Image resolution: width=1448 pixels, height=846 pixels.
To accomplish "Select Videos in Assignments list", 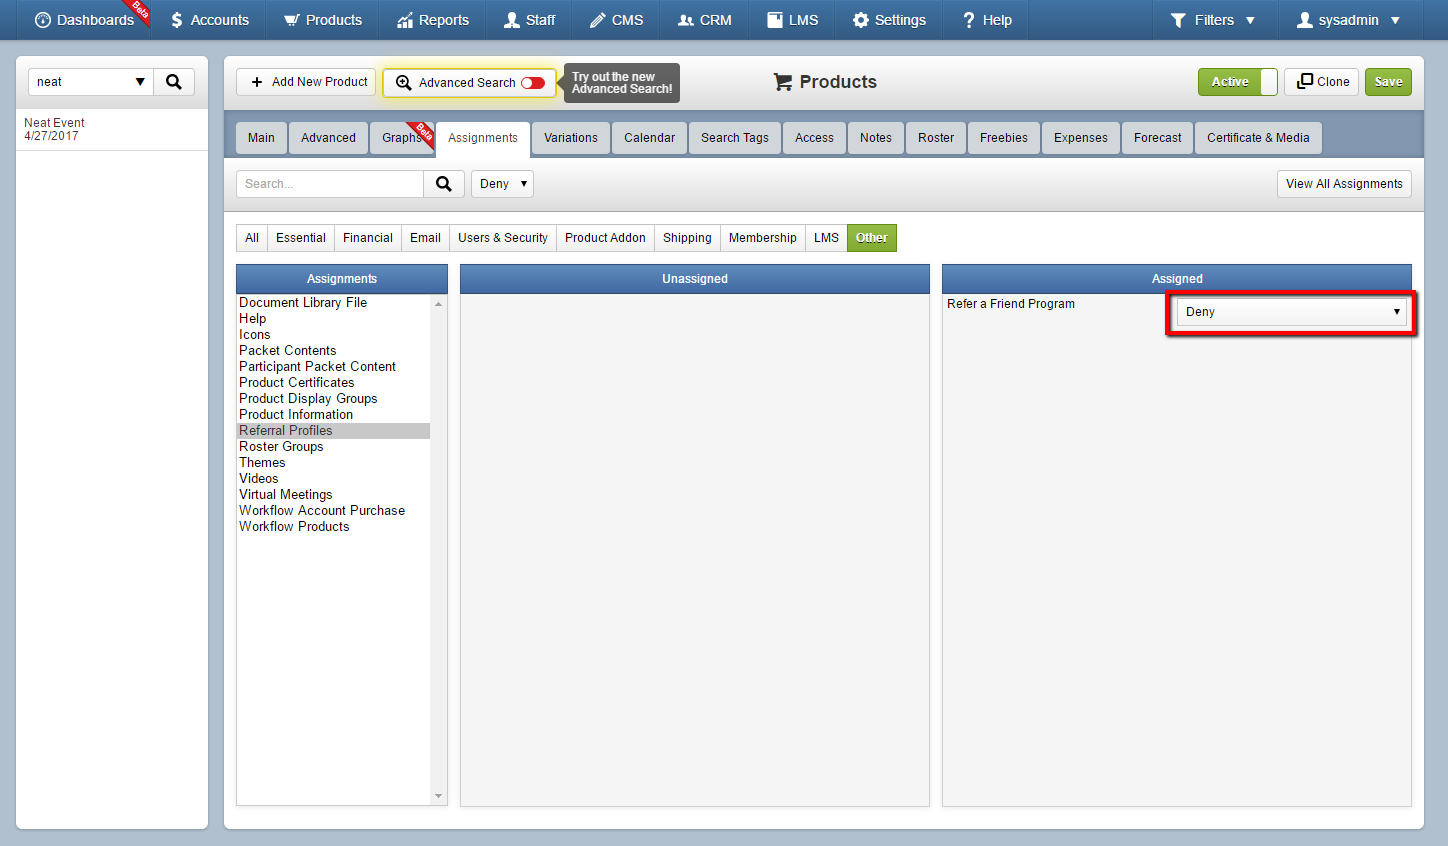I will tap(333, 479).
